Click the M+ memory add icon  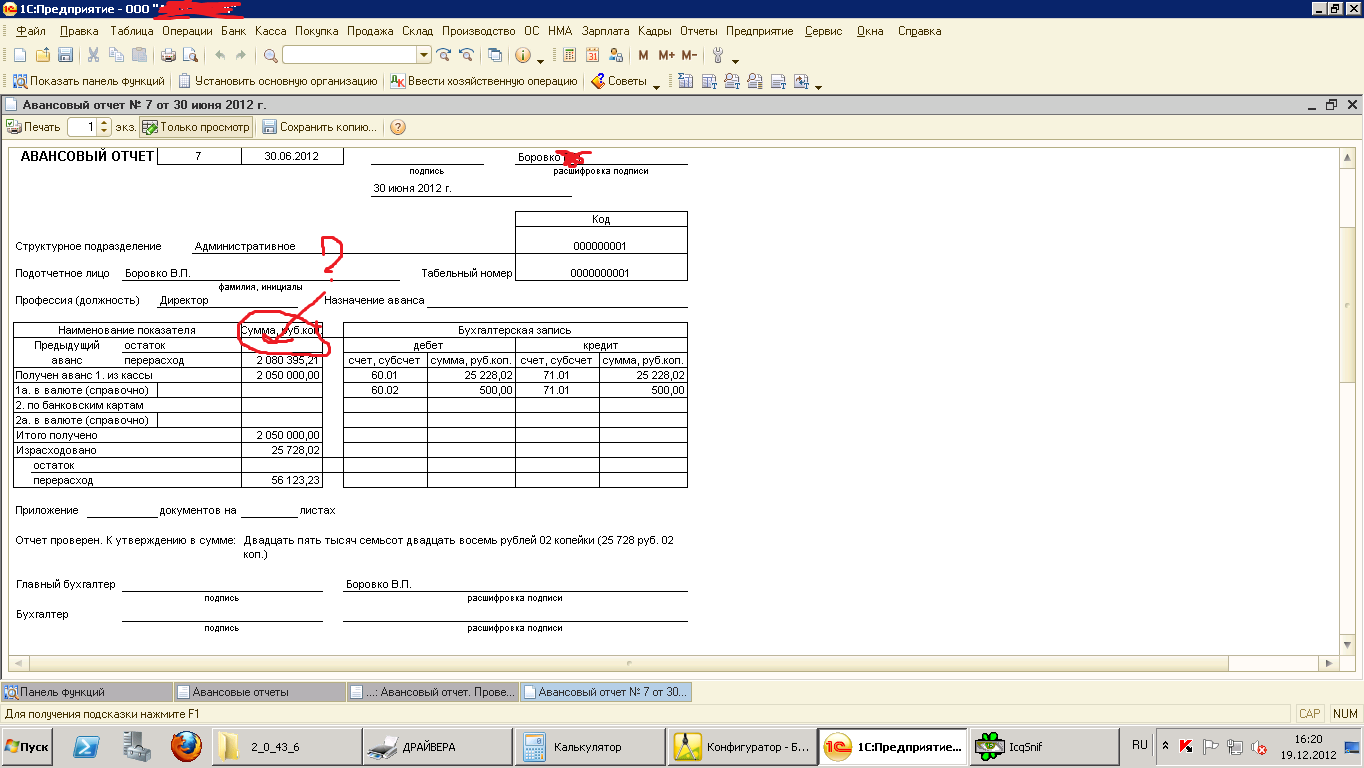point(666,55)
